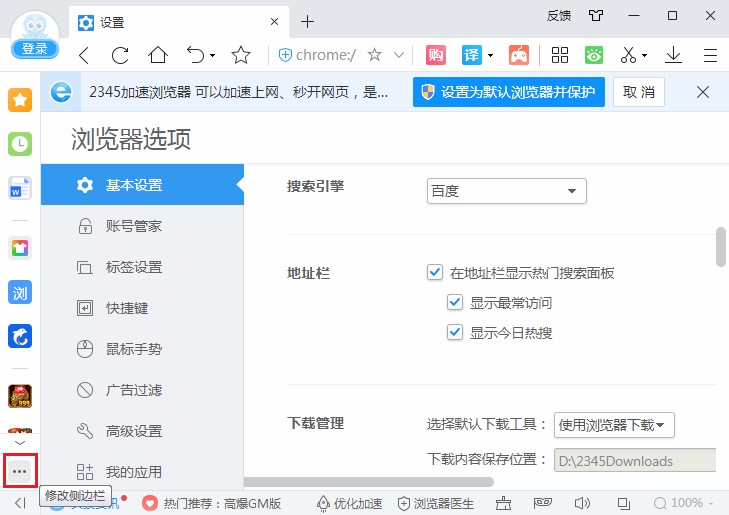This screenshot has width=729, height=515.
Task: Collapse the sidebar with arrow icon
Action: (20, 503)
